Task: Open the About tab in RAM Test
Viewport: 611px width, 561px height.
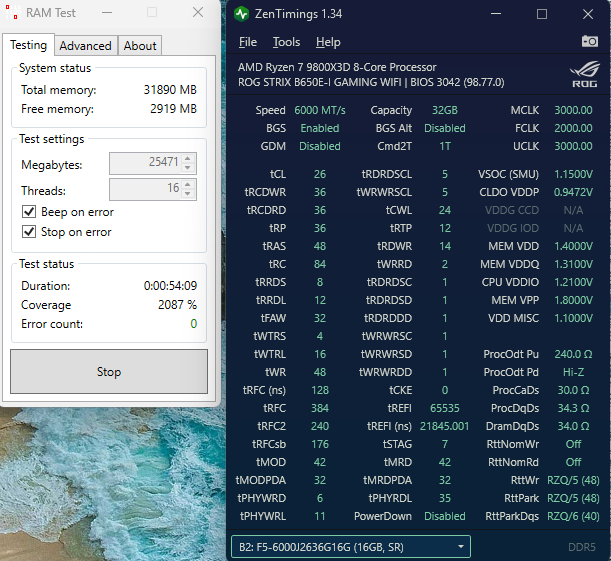Action: [x=140, y=46]
